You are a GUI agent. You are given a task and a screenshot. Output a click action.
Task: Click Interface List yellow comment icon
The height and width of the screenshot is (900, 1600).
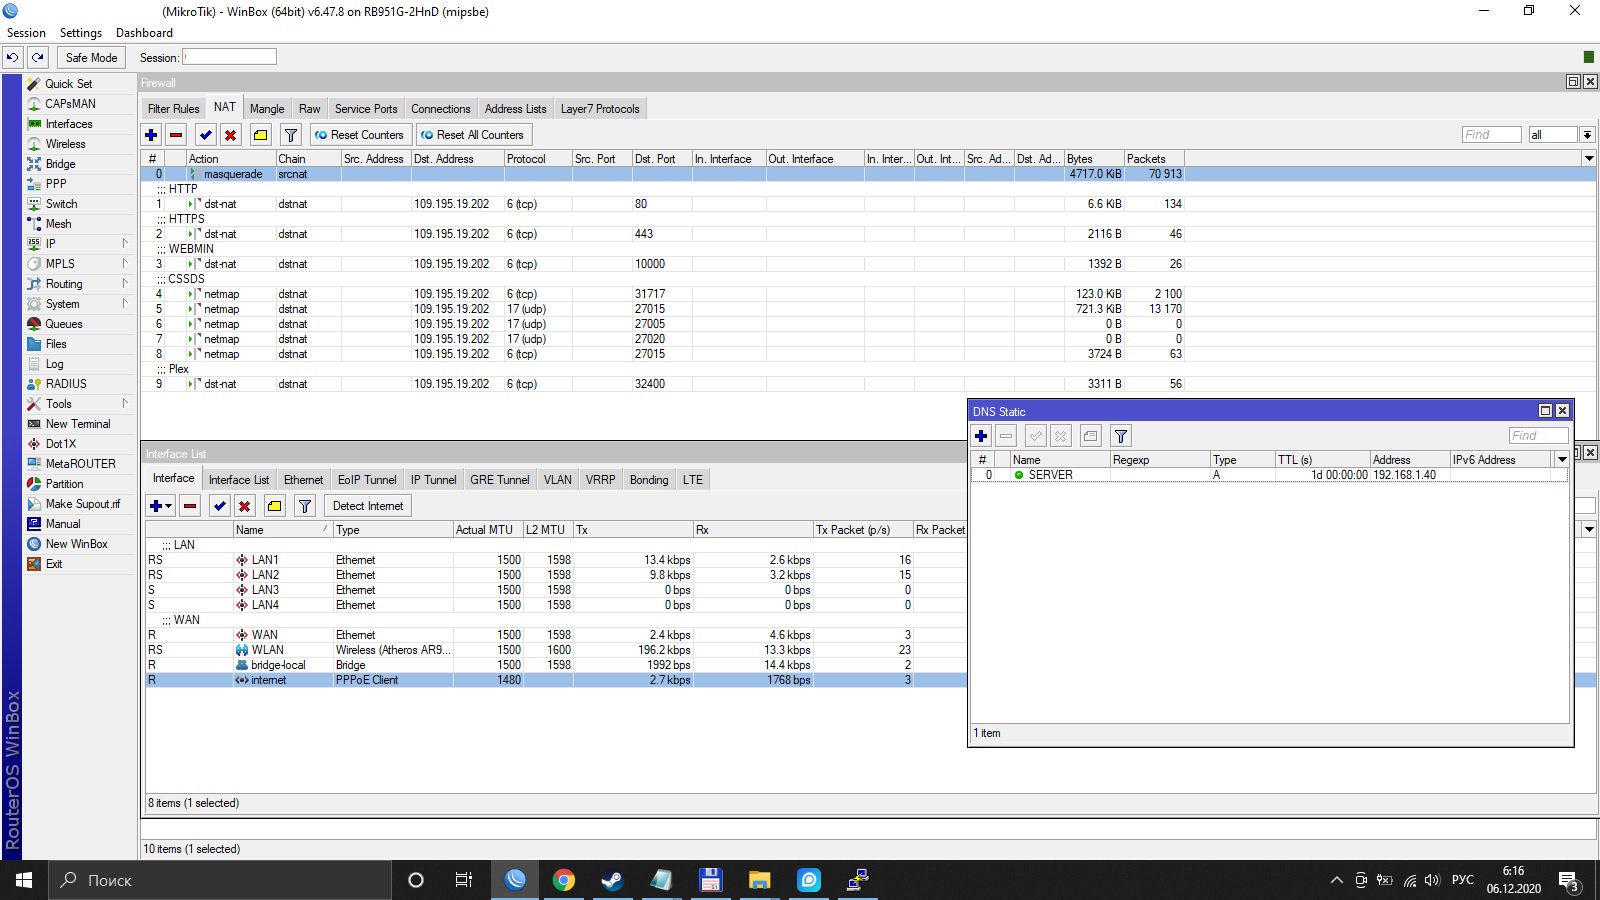[274, 506]
